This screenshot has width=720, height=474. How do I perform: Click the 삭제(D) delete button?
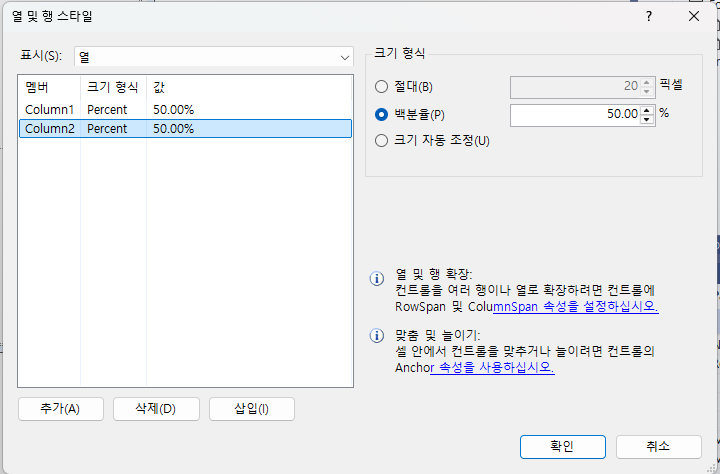(156, 409)
